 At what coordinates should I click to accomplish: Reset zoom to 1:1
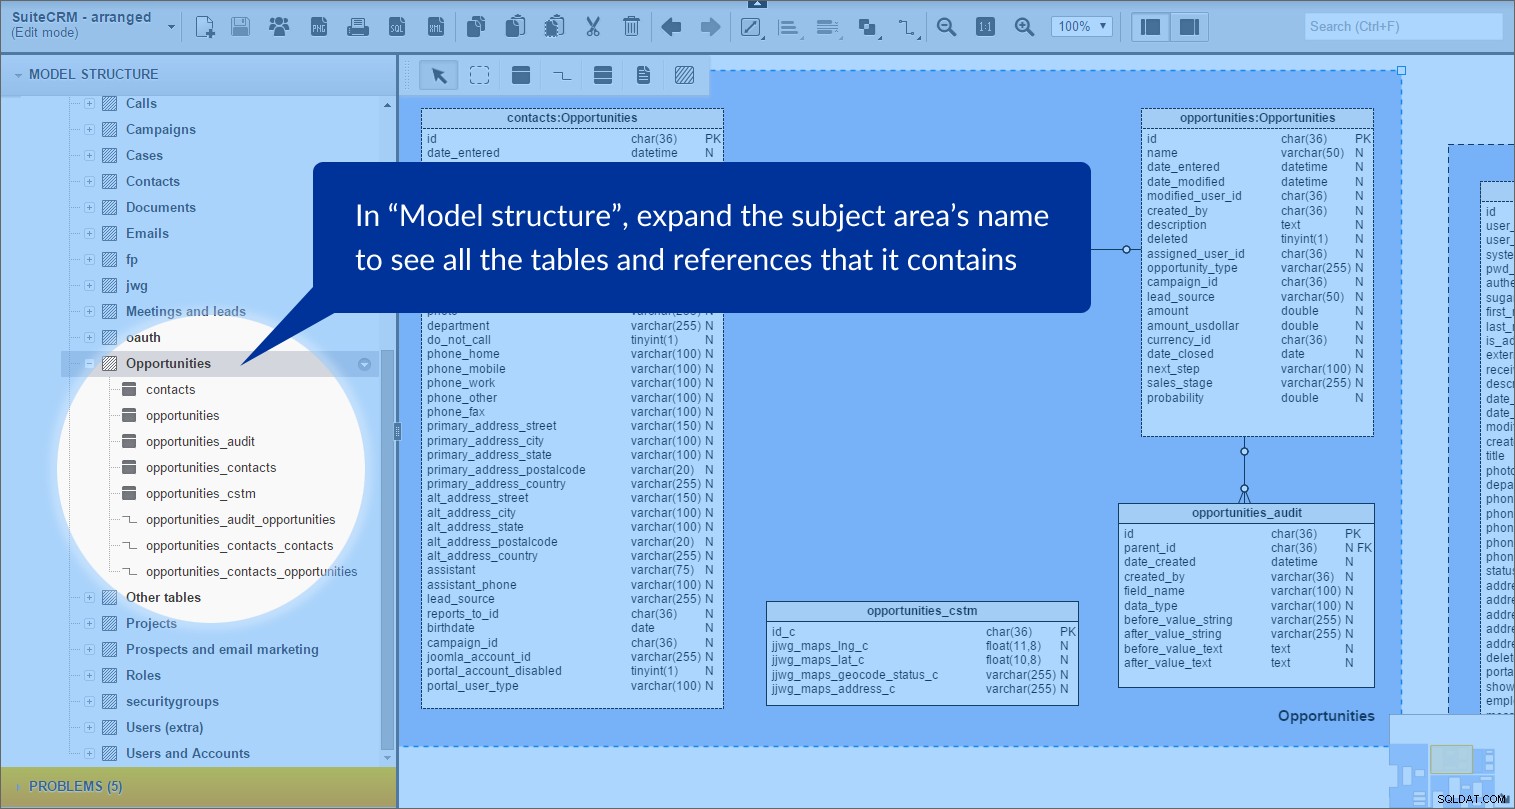pos(985,27)
